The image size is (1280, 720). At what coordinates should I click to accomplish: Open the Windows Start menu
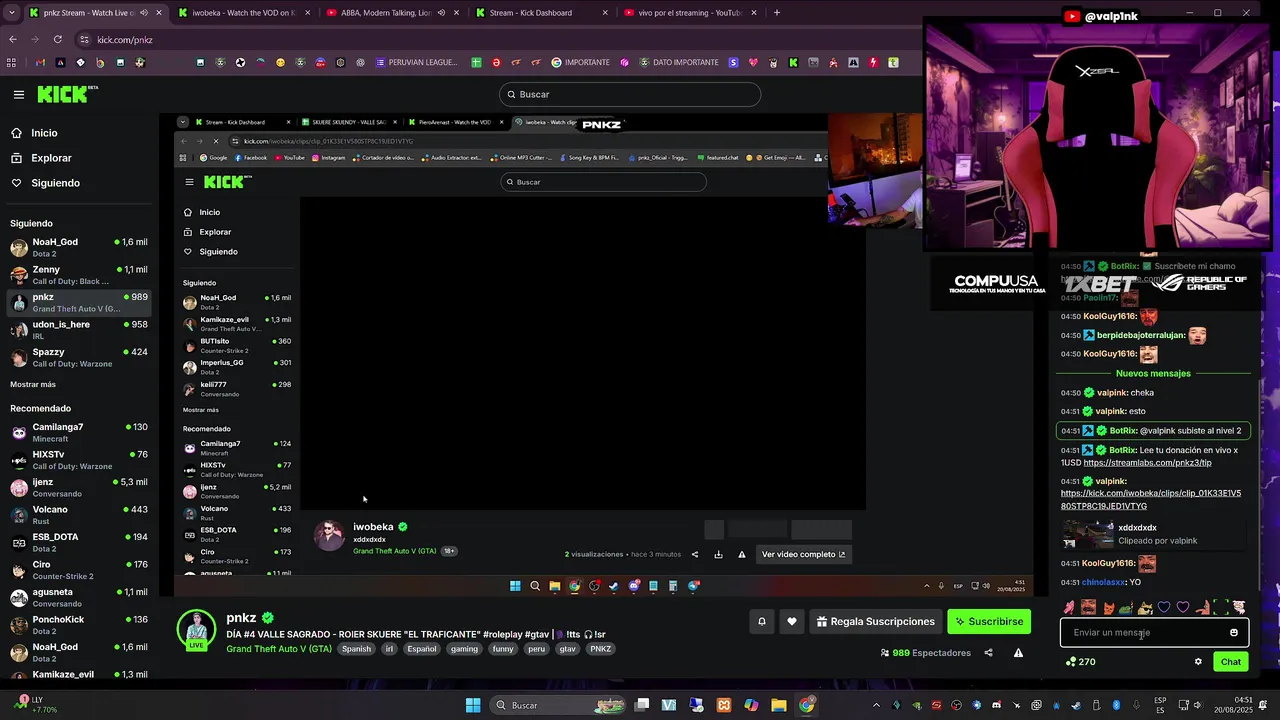coord(472,705)
